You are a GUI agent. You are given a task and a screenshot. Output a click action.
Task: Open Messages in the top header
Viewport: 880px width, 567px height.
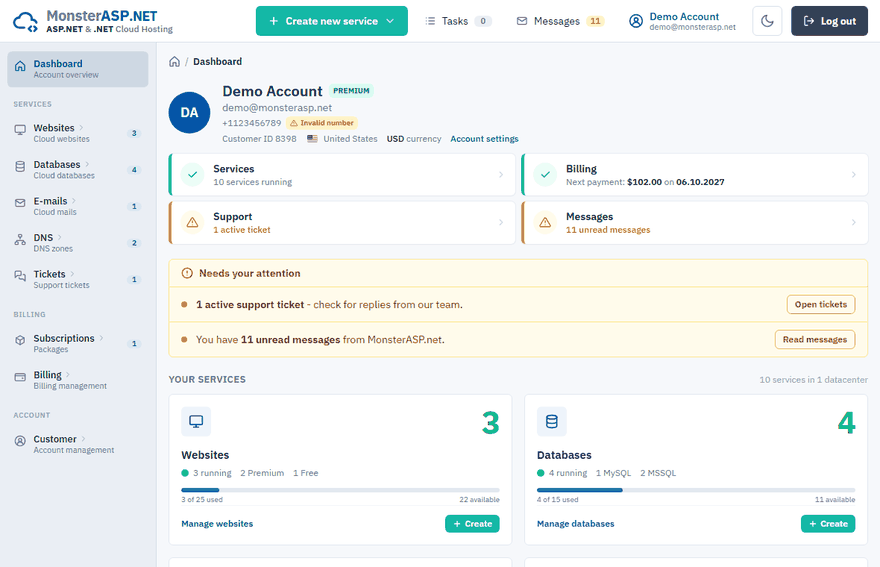[560, 21]
